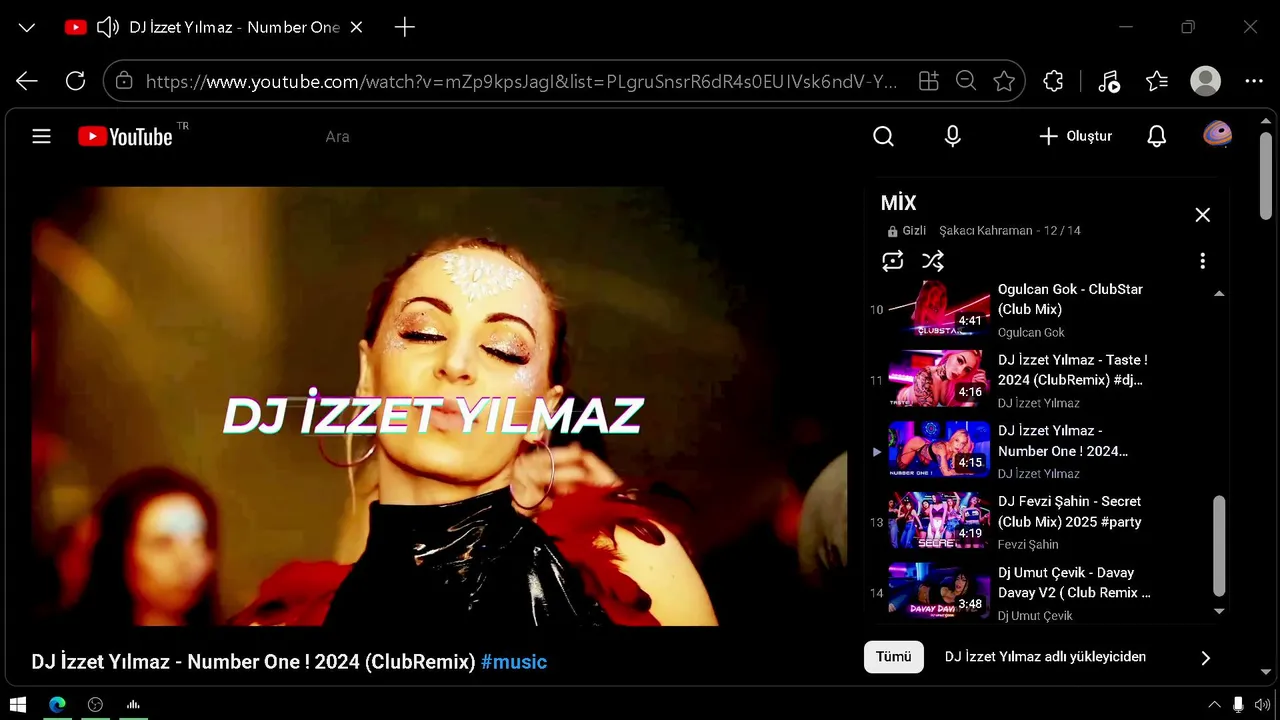
Task: Toggle shuffle for the MİX playlist
Action: point(933,261)
